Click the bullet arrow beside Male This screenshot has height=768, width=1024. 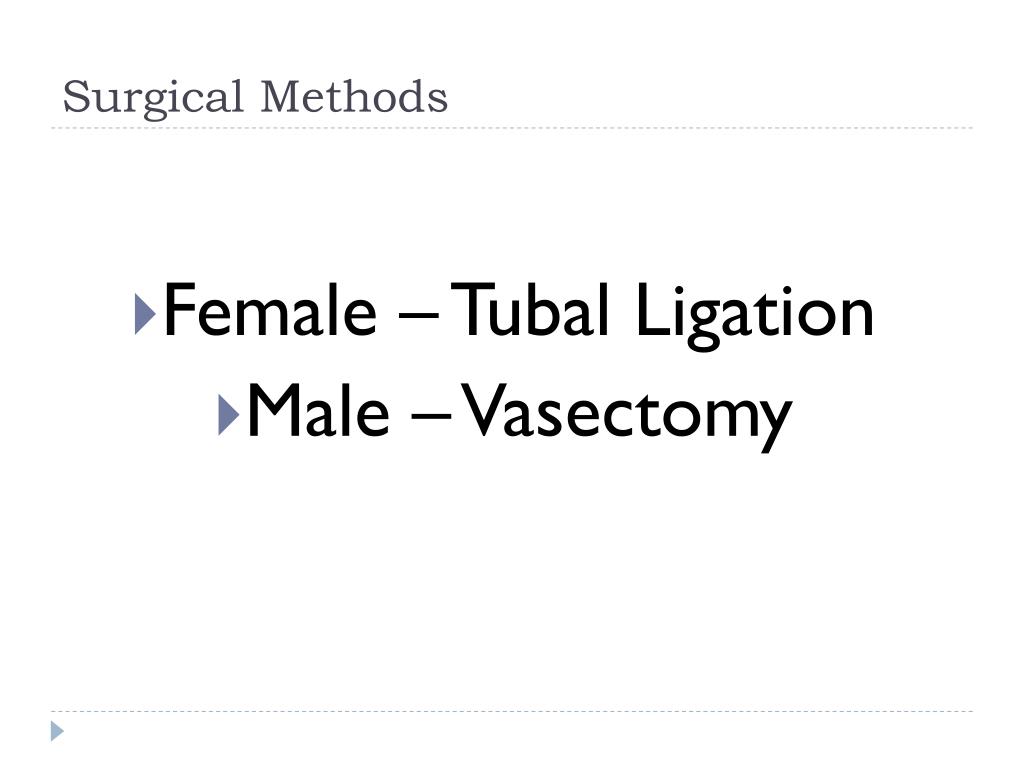tap(226, 414)
